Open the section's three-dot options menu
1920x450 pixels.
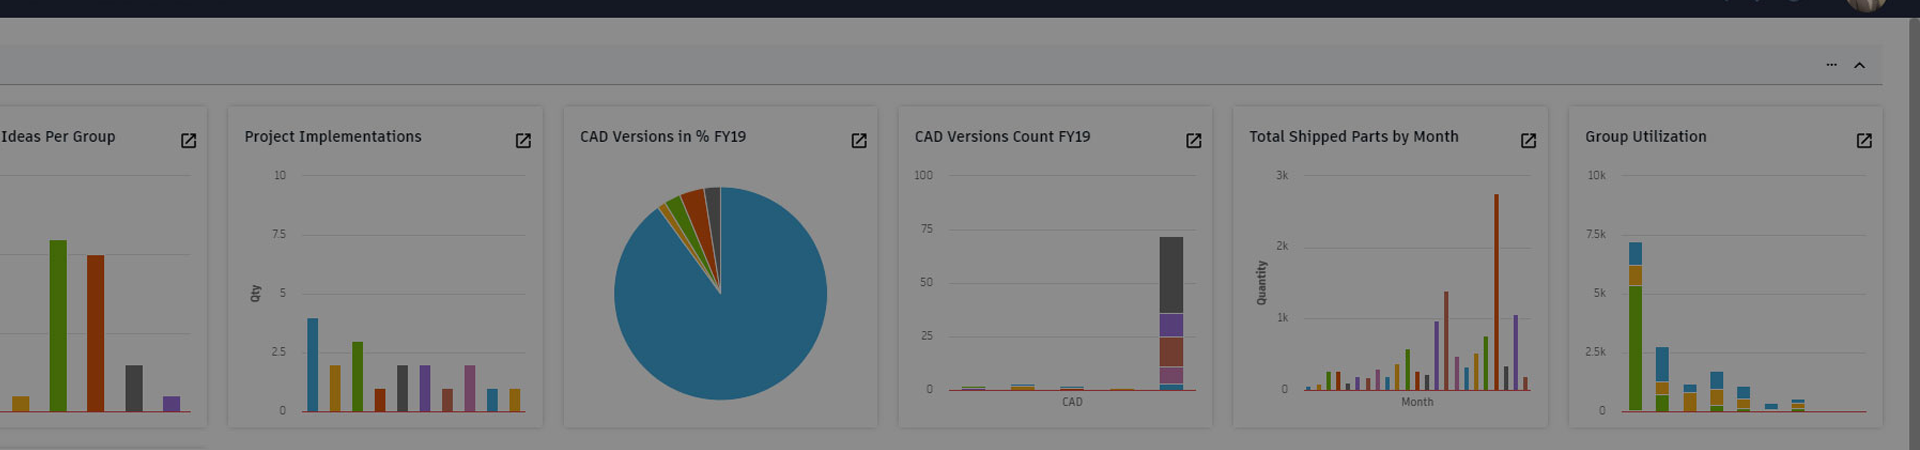pyautogui.click(x=1832, y=65)
